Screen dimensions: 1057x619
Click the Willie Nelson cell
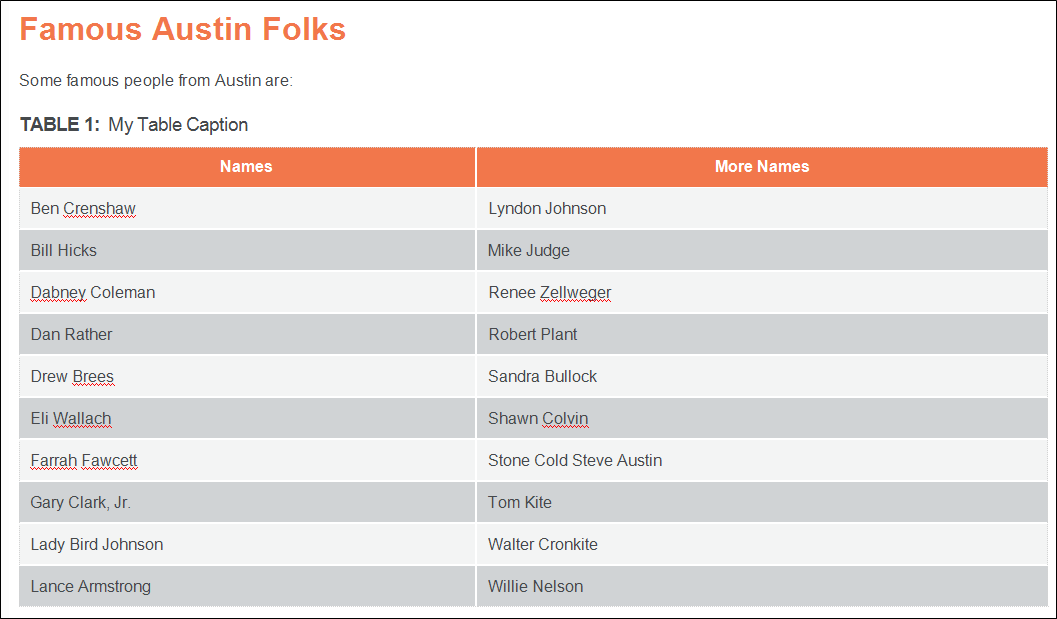pyautogui.click(x=762, y=586)
